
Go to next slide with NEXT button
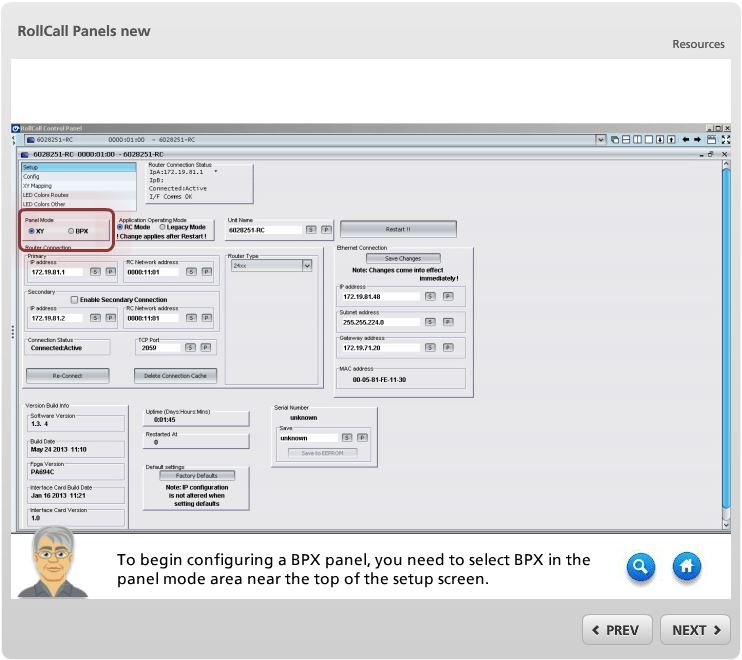pyautogui.click(x=695, y=630)
